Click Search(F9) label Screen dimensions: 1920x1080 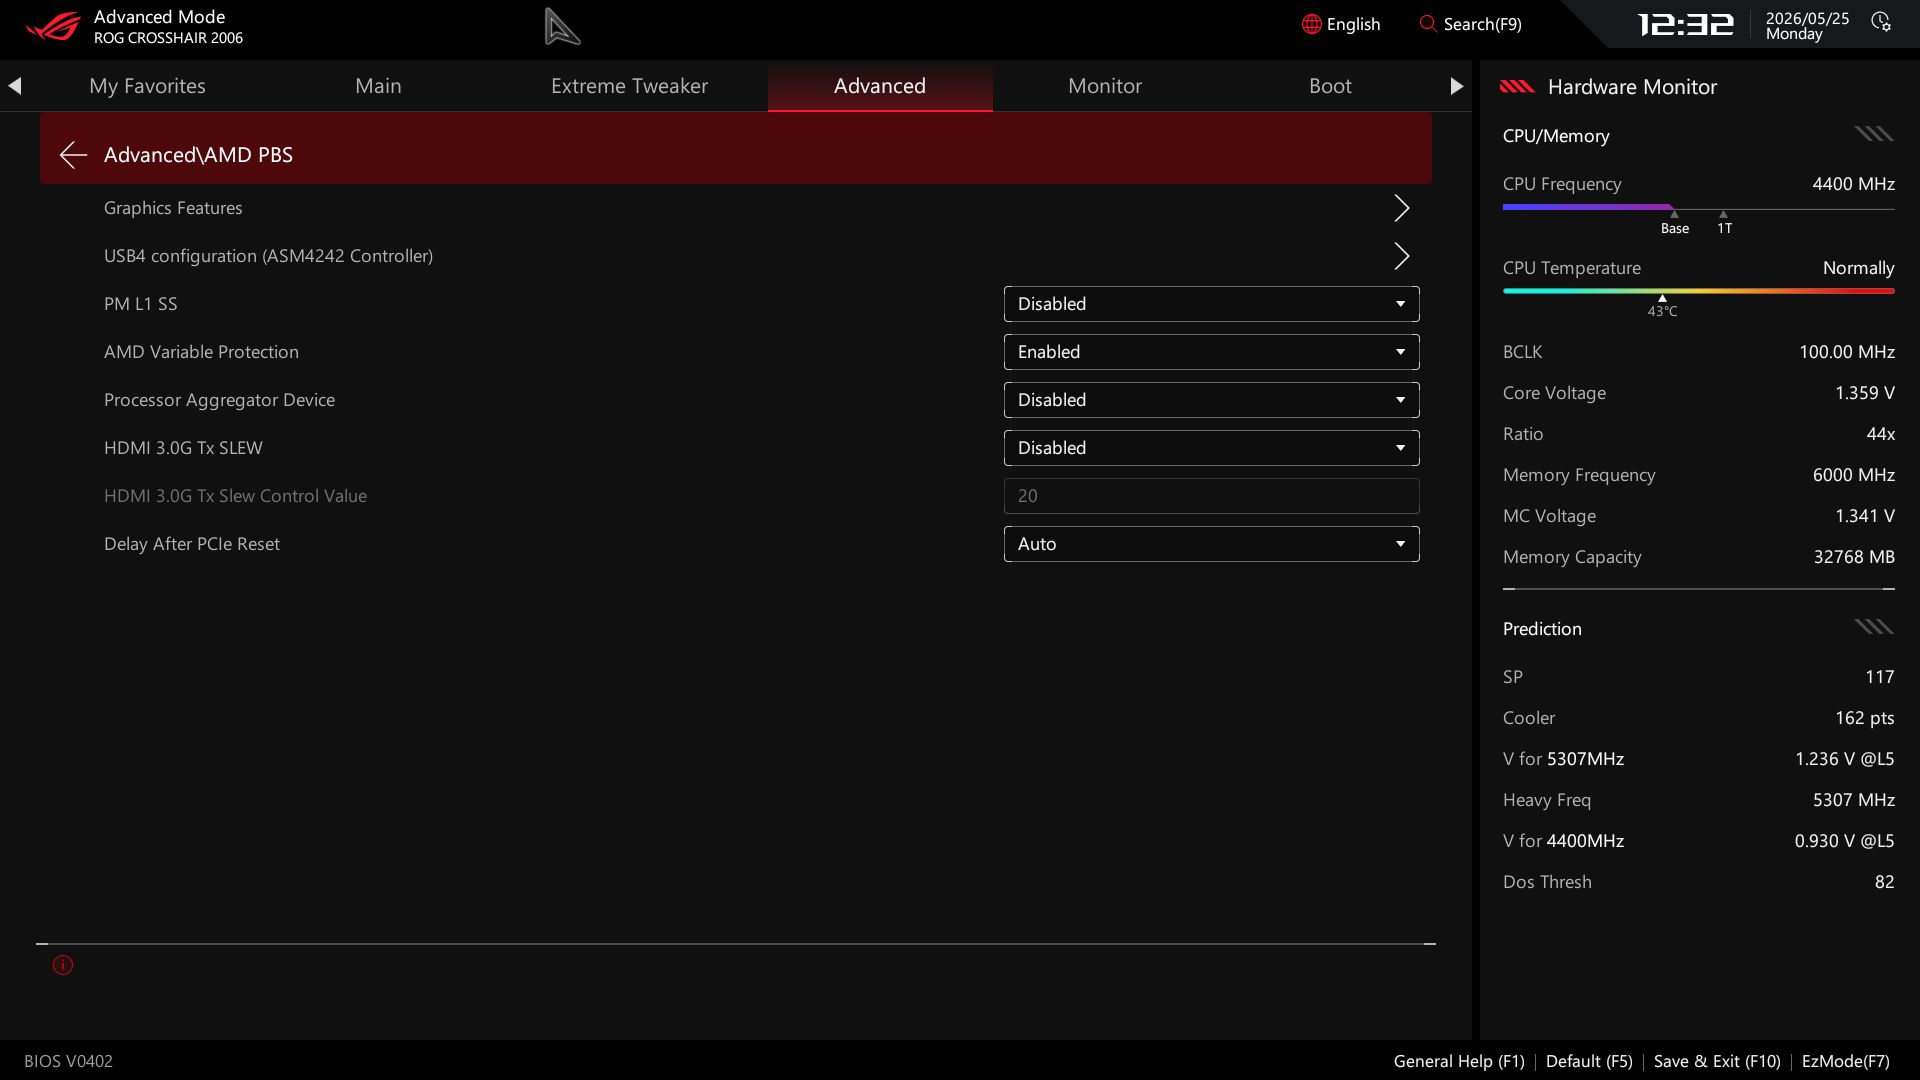[x=1482, y=24]
